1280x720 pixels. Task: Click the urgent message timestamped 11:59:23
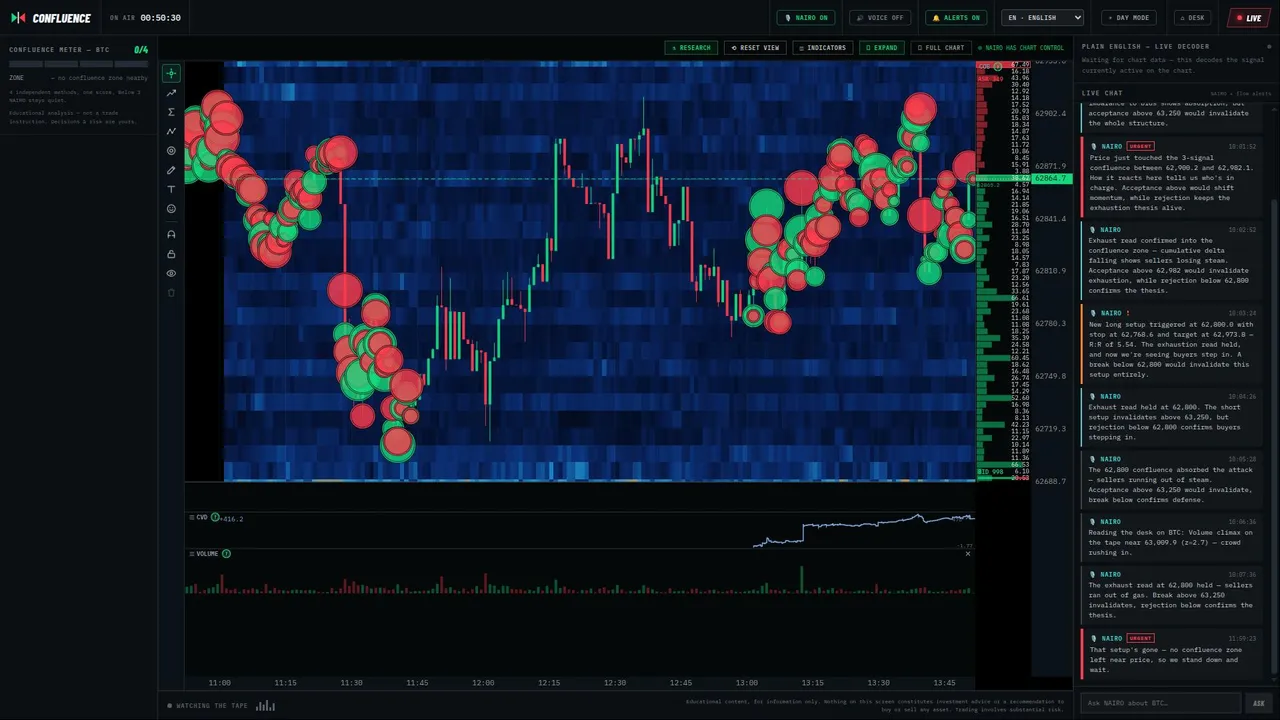tap(1171, 653)
